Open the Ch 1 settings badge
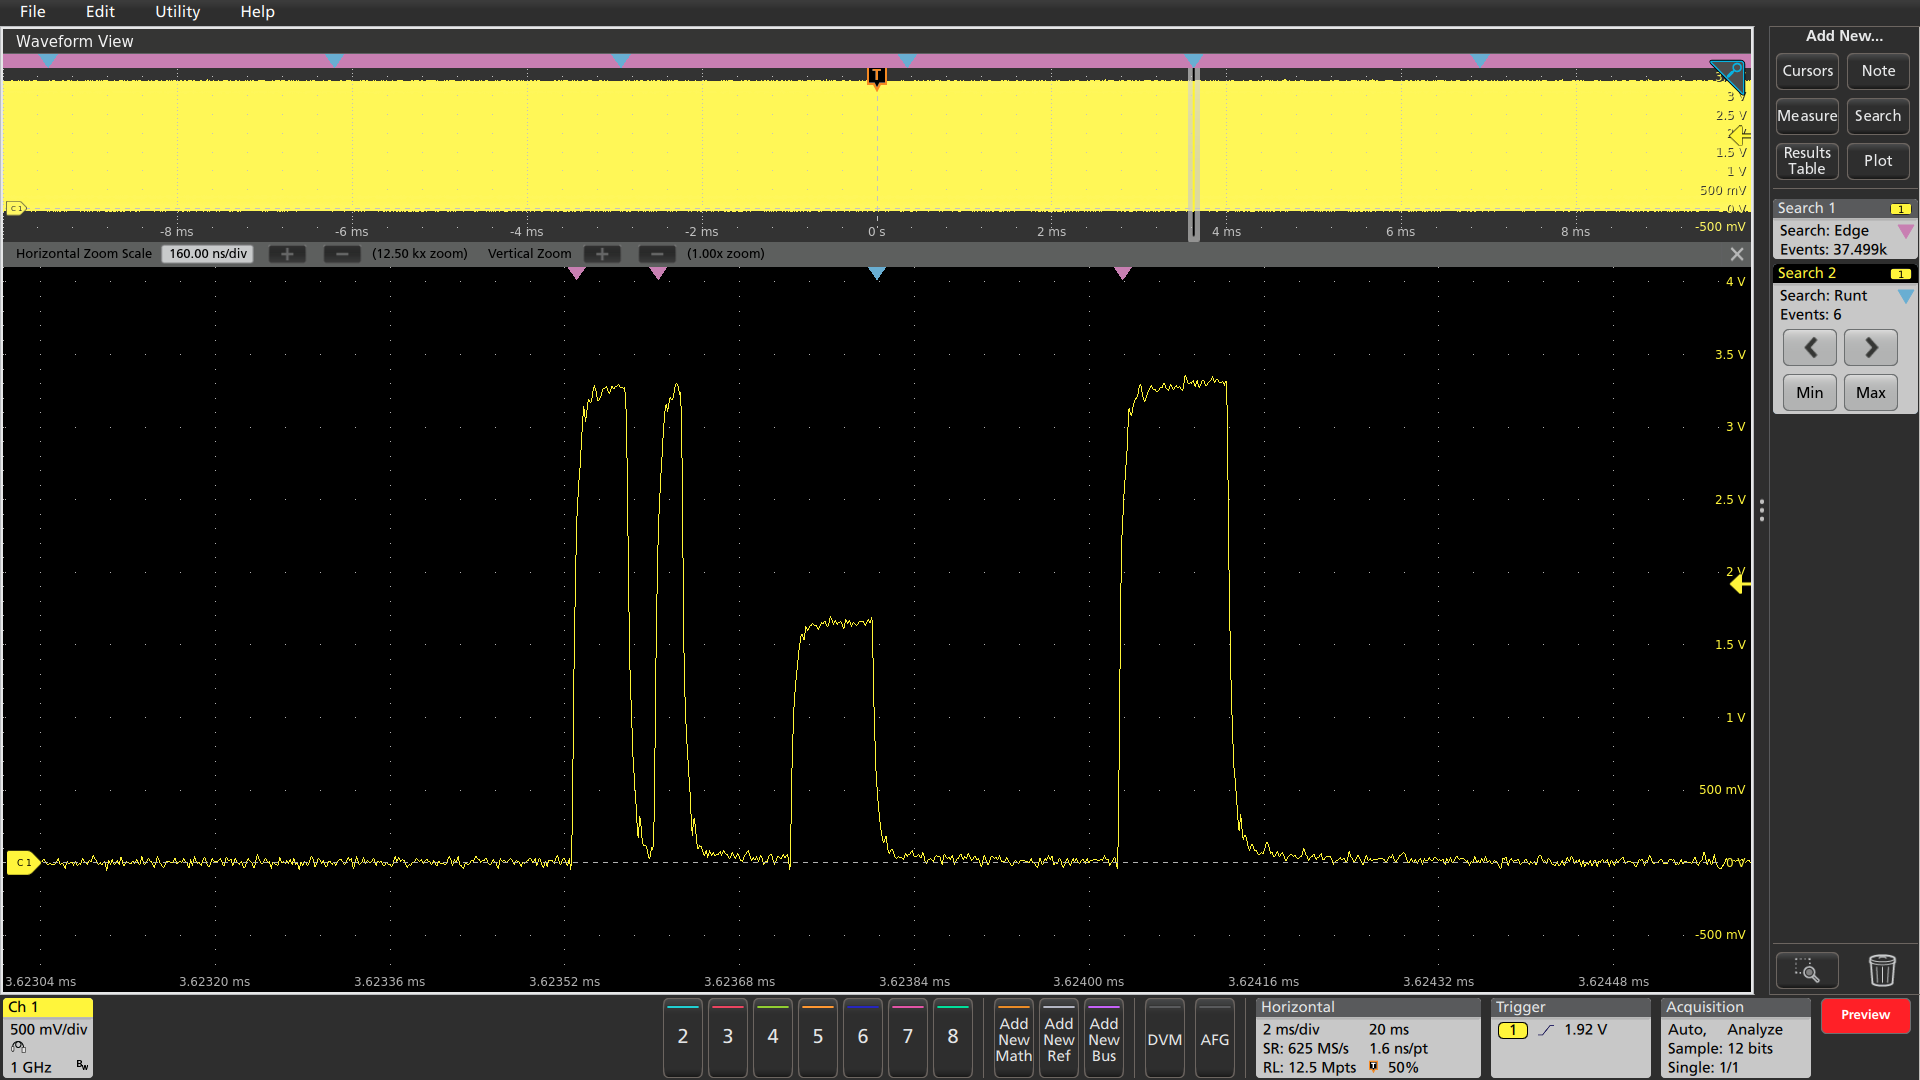This screenshot has height=1080, width=1920. pyautogui.click(x=48, y=1037)
